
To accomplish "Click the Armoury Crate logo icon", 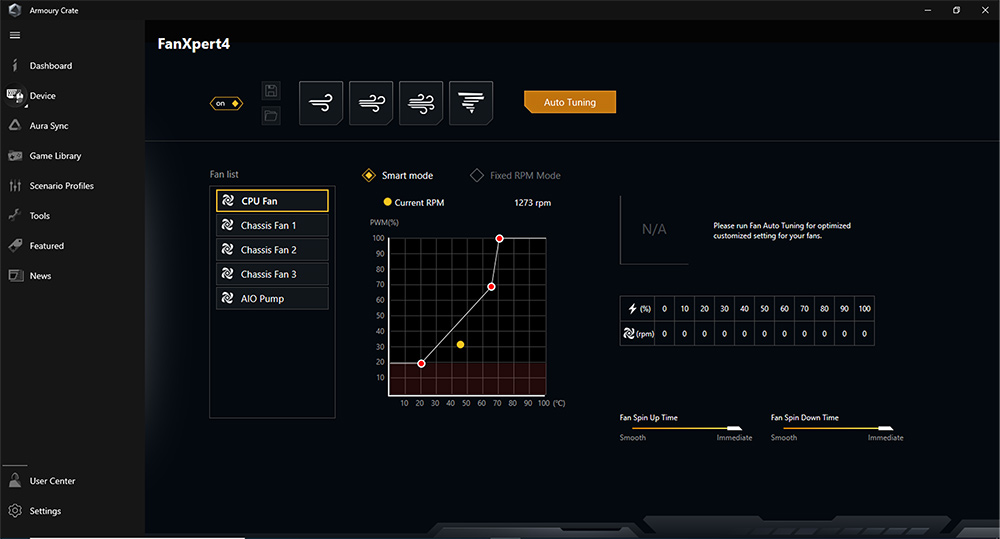I will coord(15,10).
